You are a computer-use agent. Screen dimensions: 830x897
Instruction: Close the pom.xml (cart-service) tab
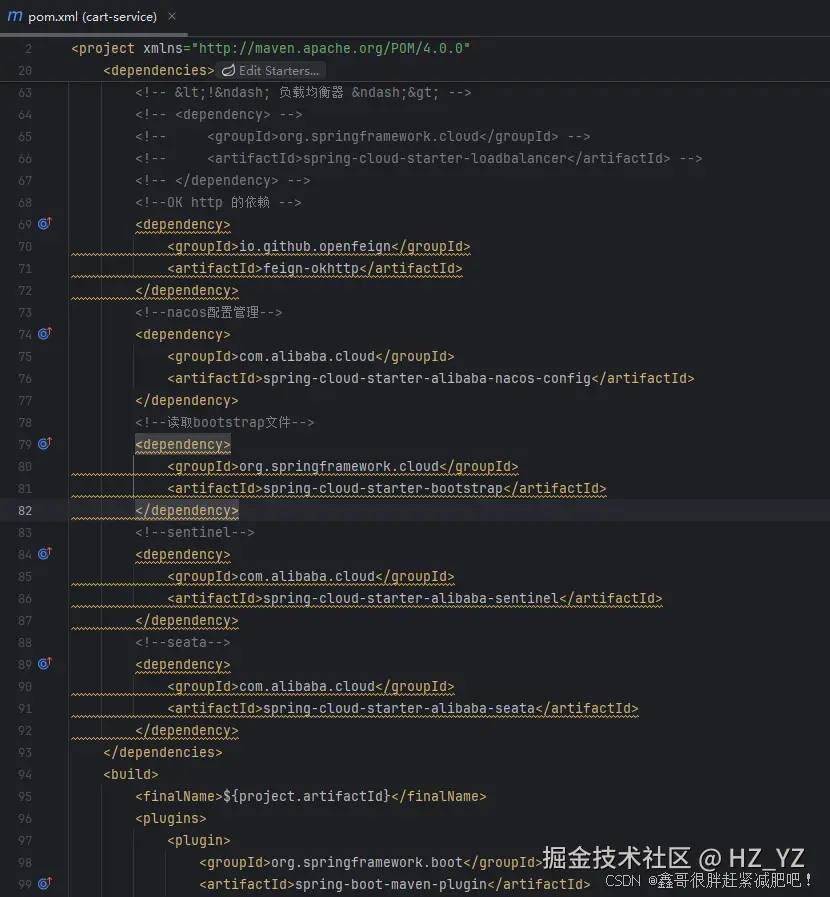pyautogui.click(x=172, y=17)
